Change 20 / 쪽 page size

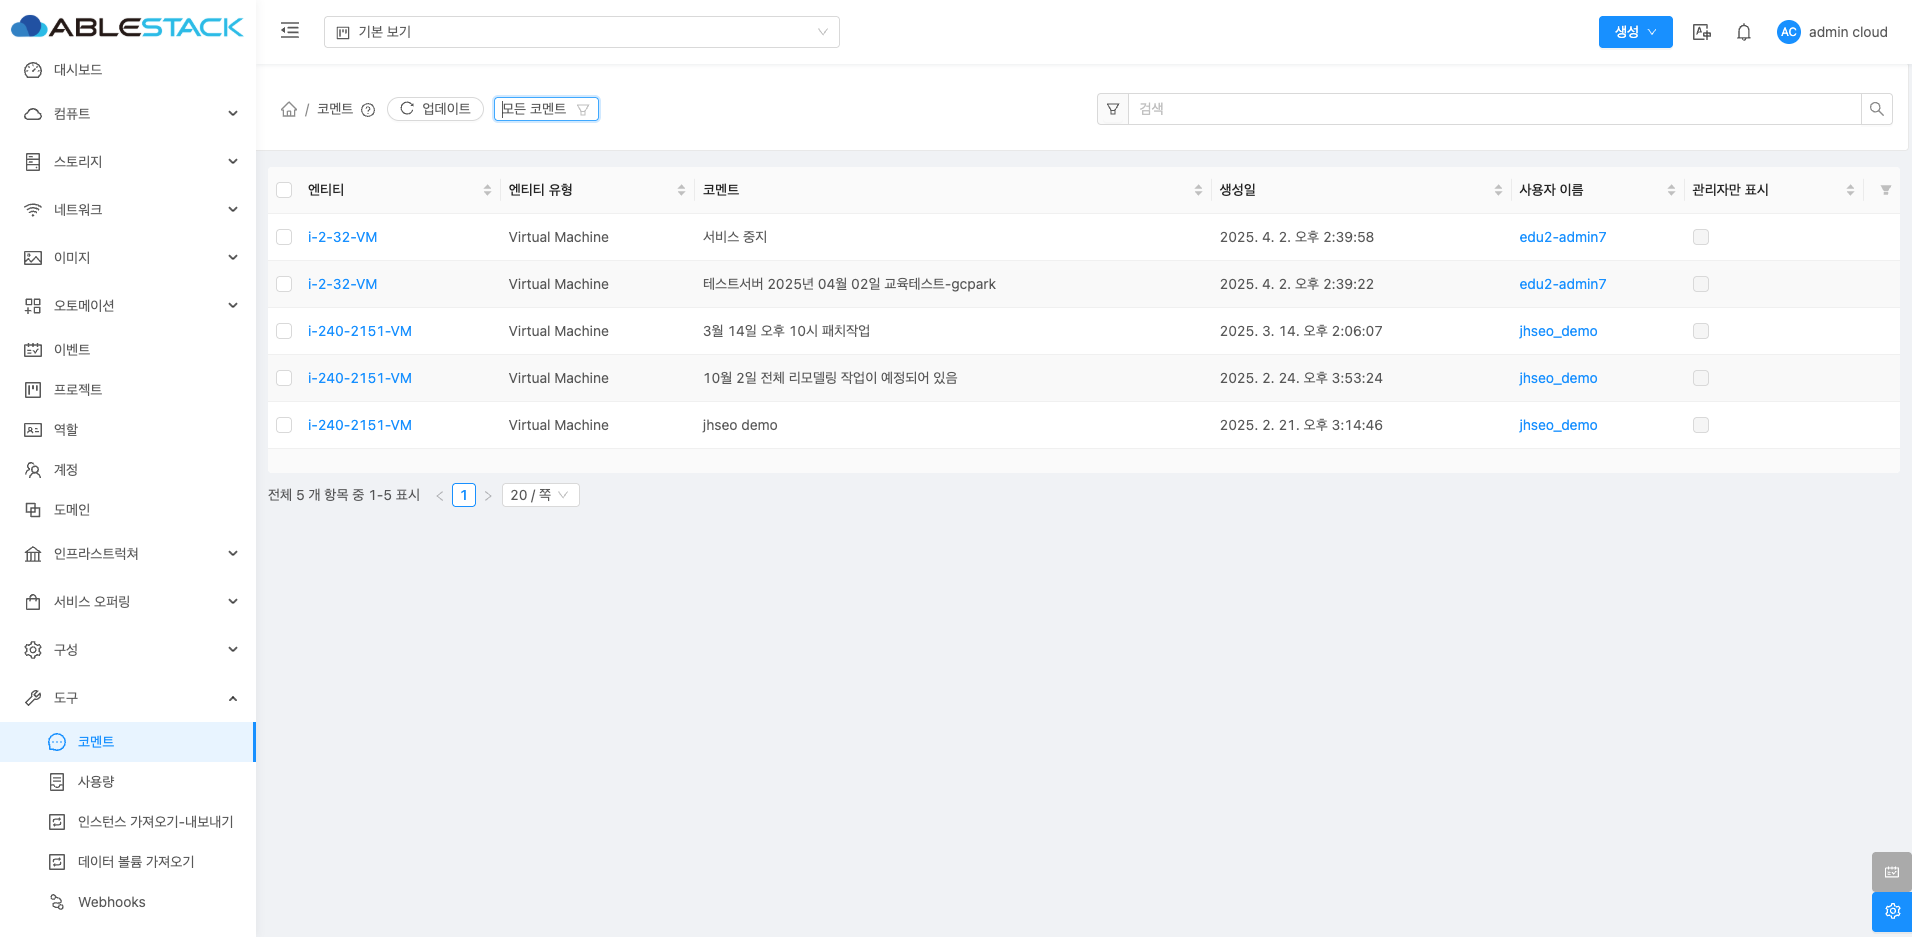point(541,495)
